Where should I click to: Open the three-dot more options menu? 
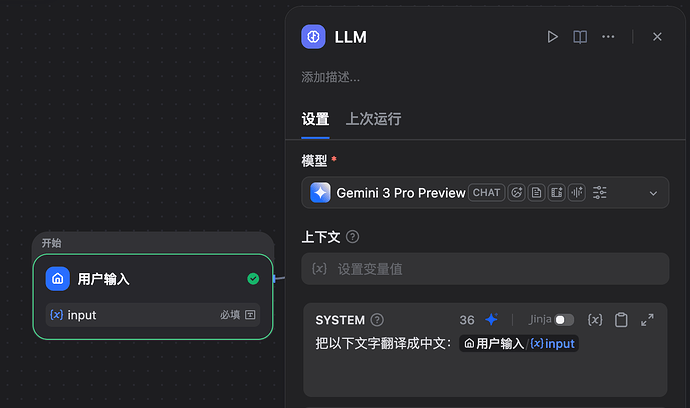[608, 37]
